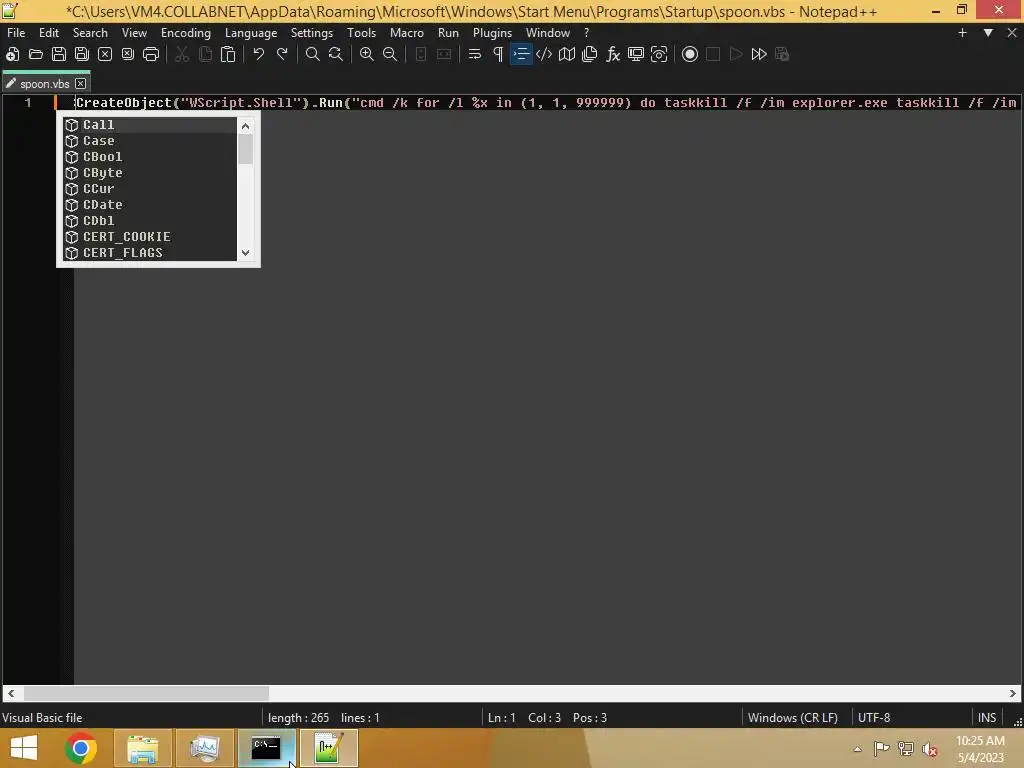Open the Window menu

point(548,33)
